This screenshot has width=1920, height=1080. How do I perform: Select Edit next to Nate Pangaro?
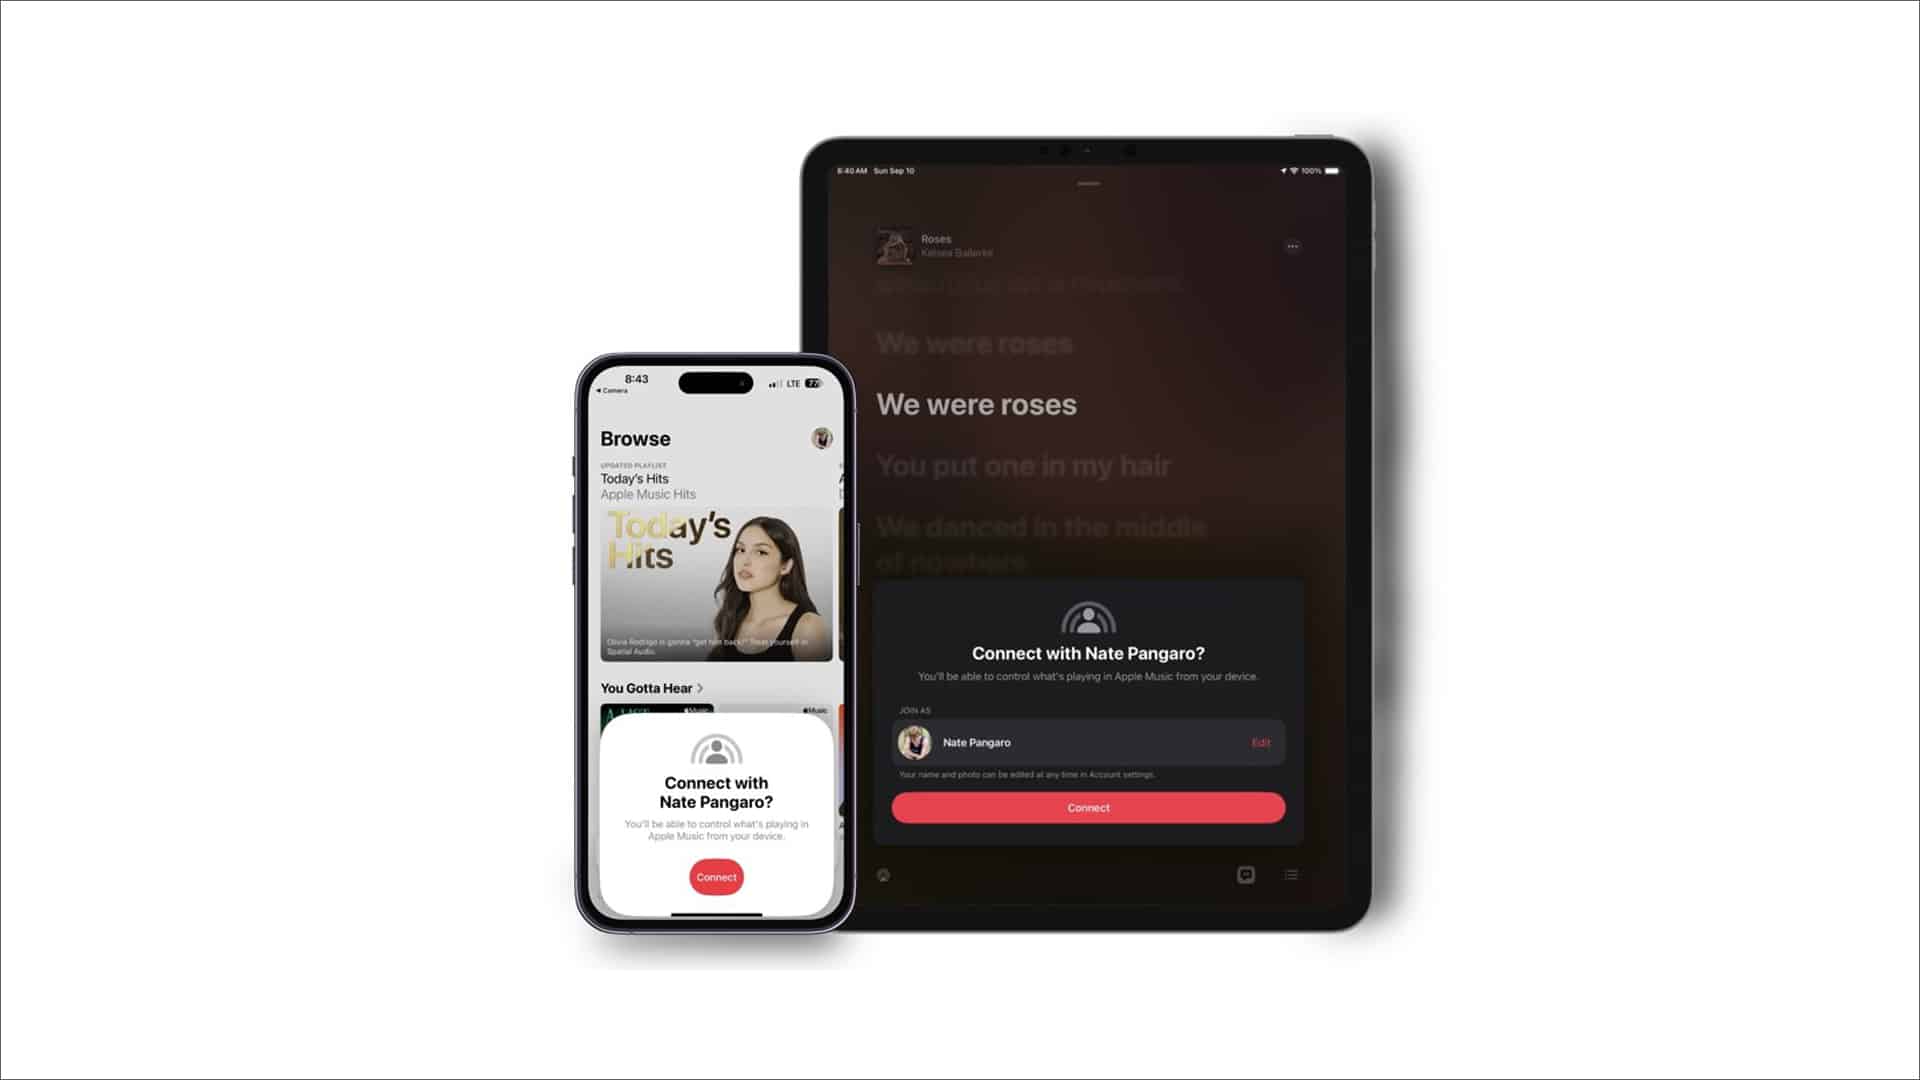coord(1259,742)
